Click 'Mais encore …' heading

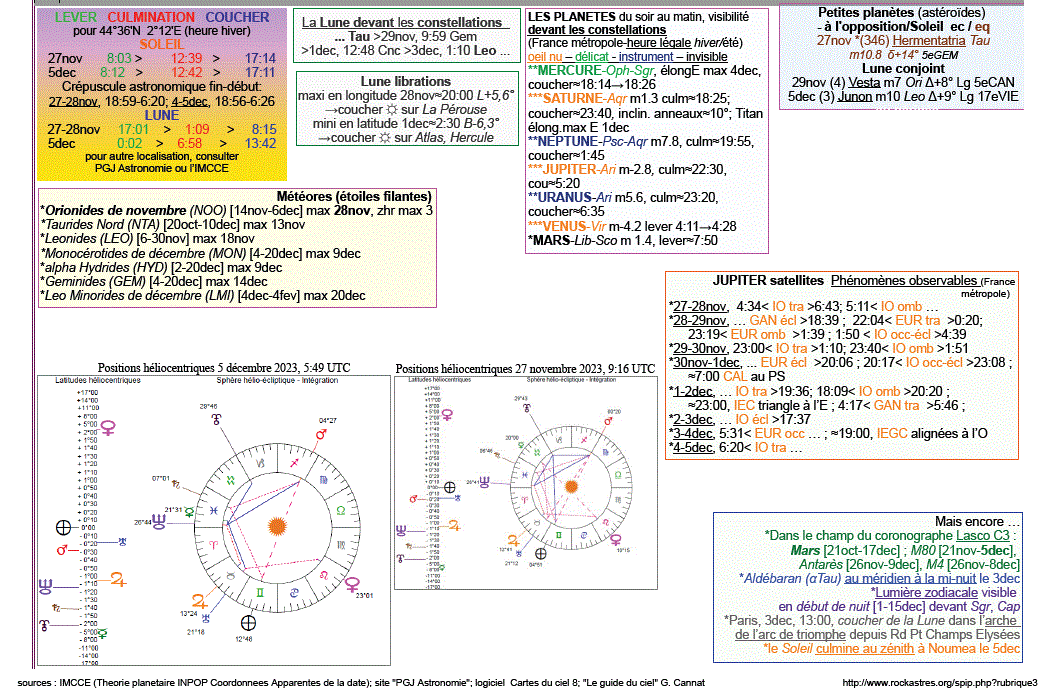click(x=977, y=521)
